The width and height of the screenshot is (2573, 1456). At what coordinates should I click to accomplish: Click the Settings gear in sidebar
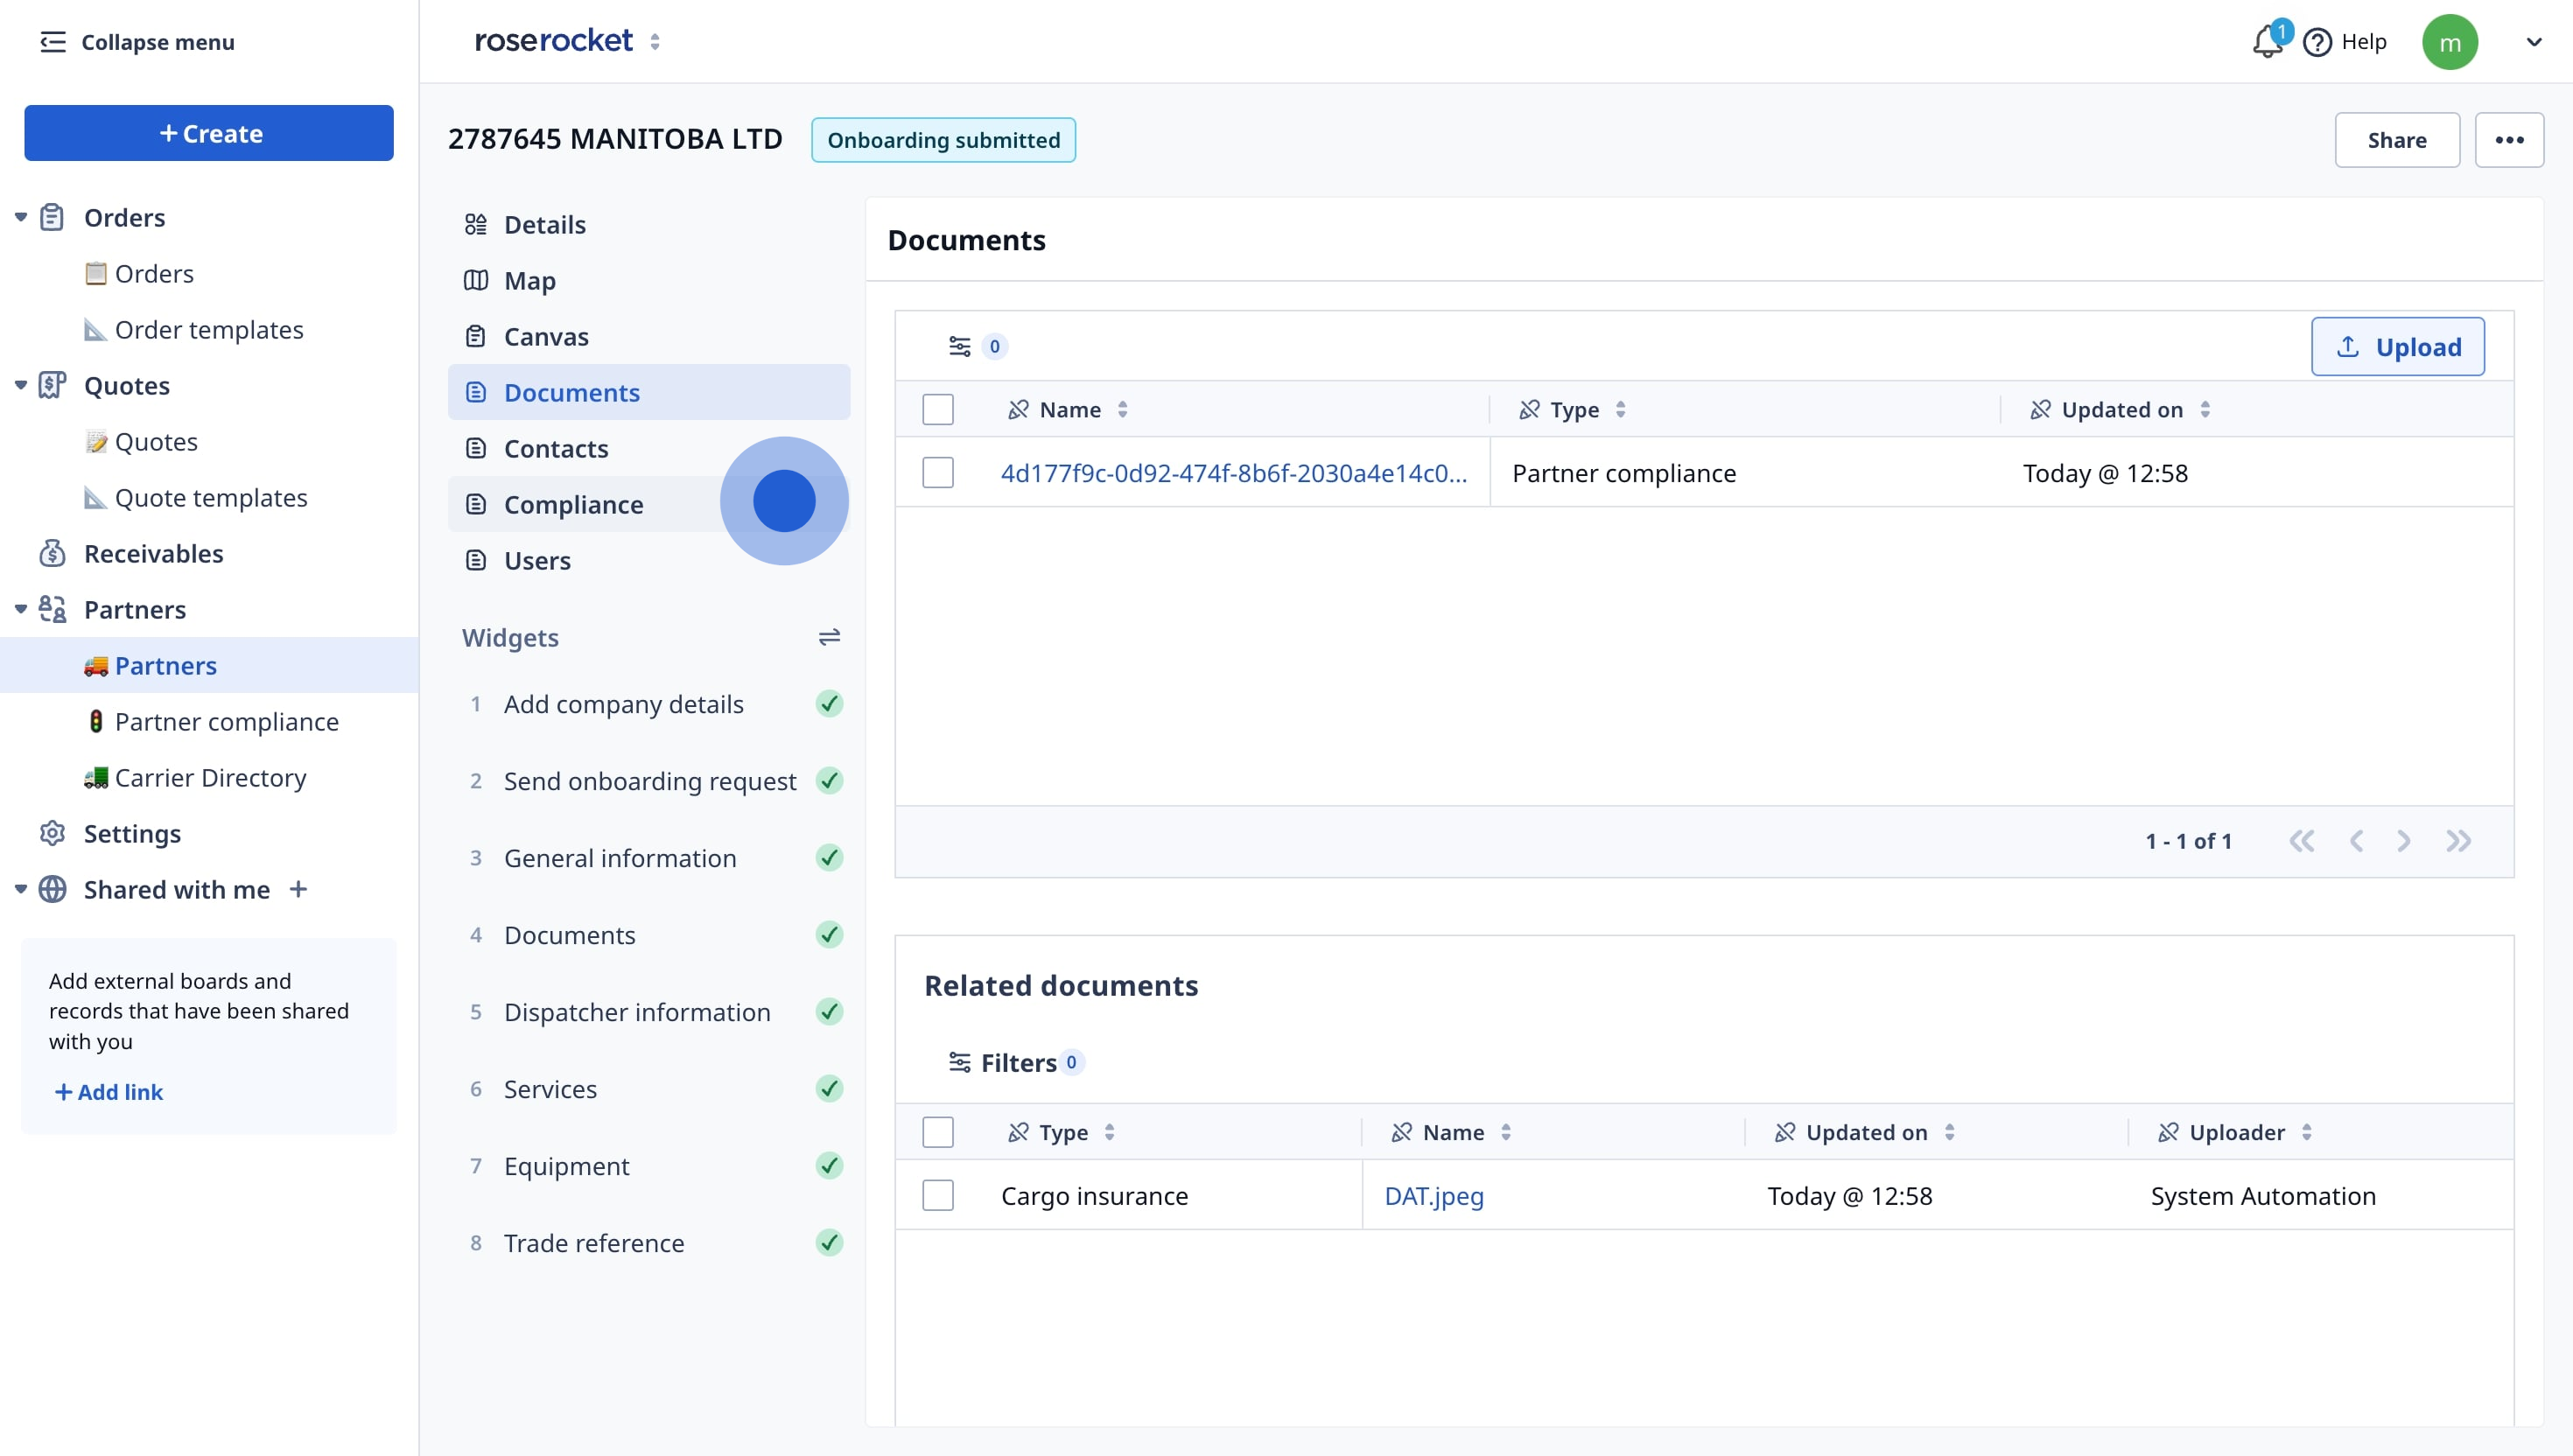coord(52,833)
